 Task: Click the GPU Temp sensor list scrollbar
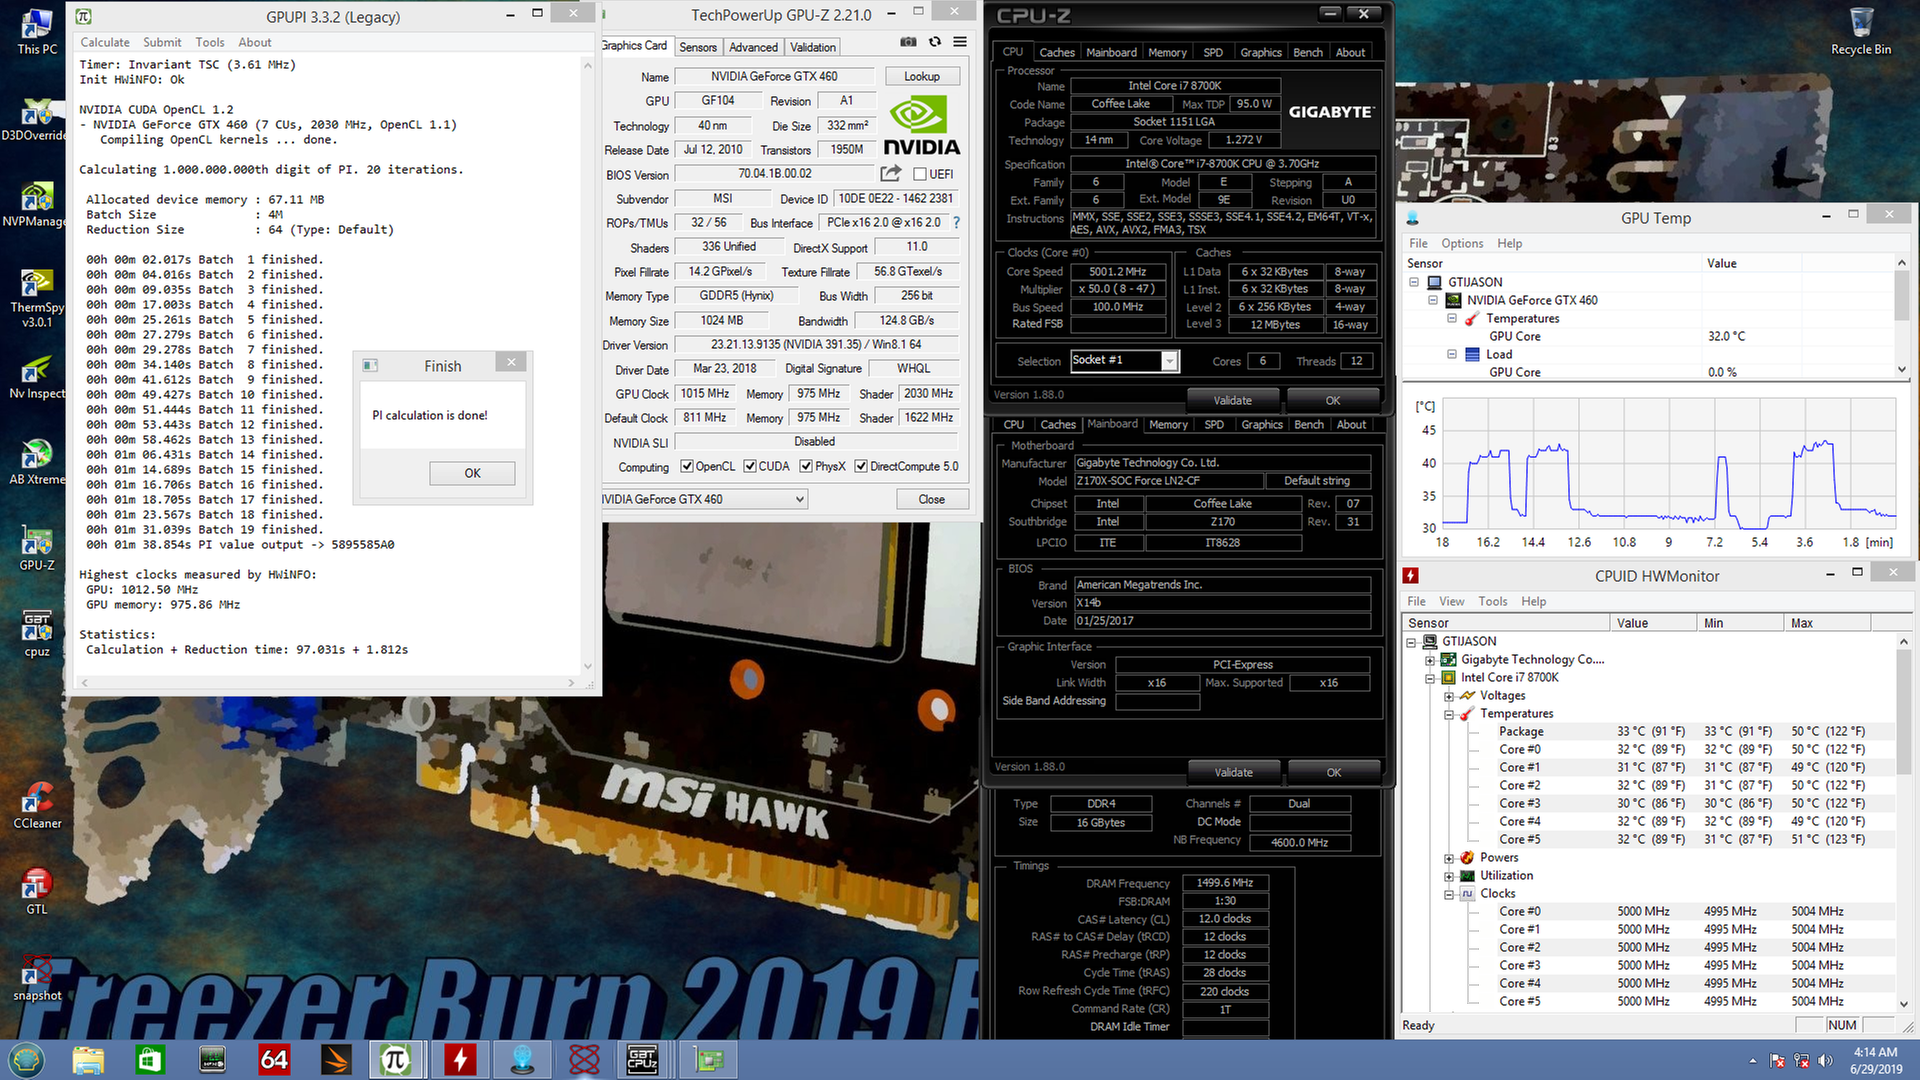point(1902,316)
